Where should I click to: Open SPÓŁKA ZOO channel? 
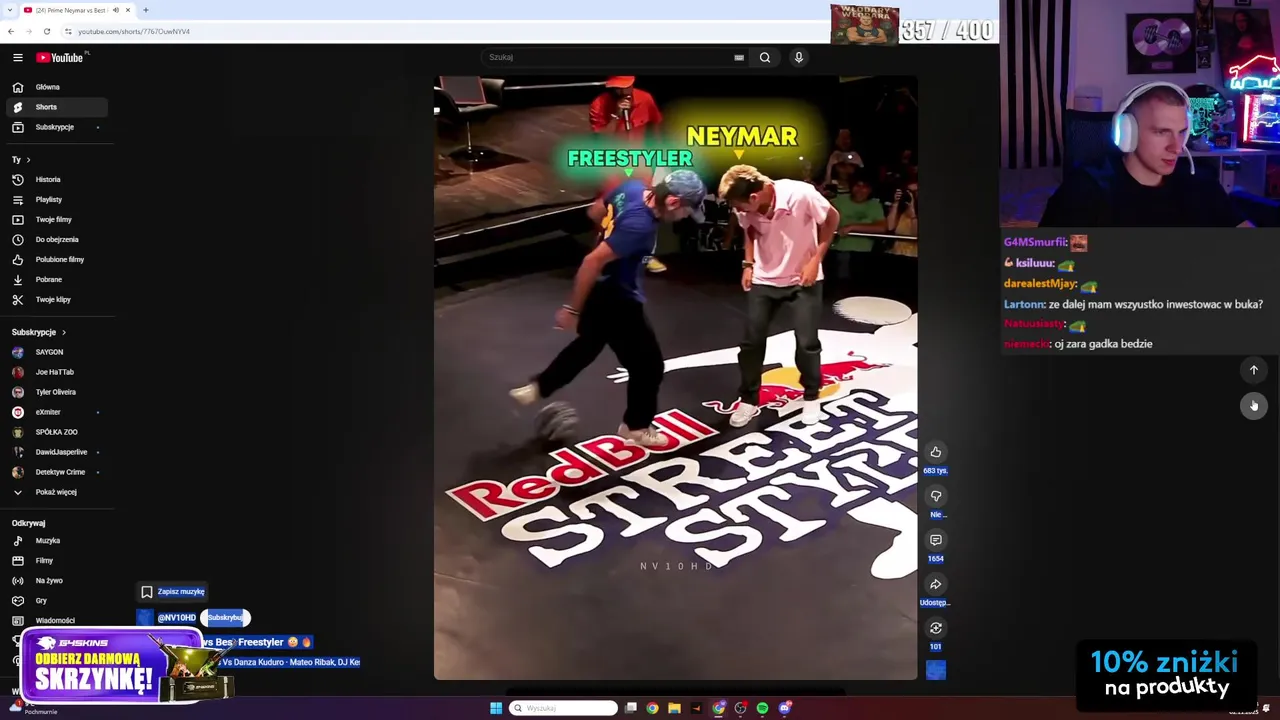(57, 432)
